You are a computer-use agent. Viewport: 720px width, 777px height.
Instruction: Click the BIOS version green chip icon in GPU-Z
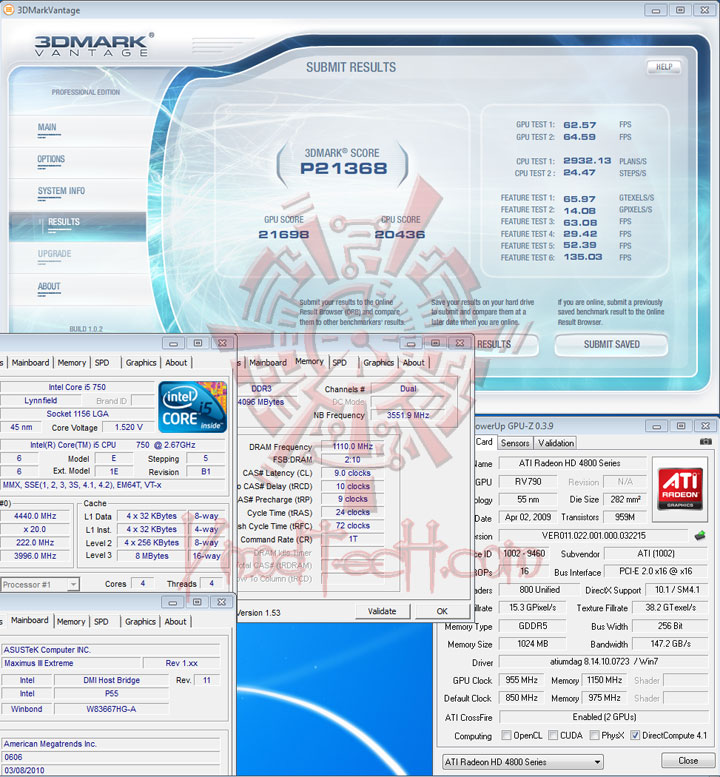point(700,535)
